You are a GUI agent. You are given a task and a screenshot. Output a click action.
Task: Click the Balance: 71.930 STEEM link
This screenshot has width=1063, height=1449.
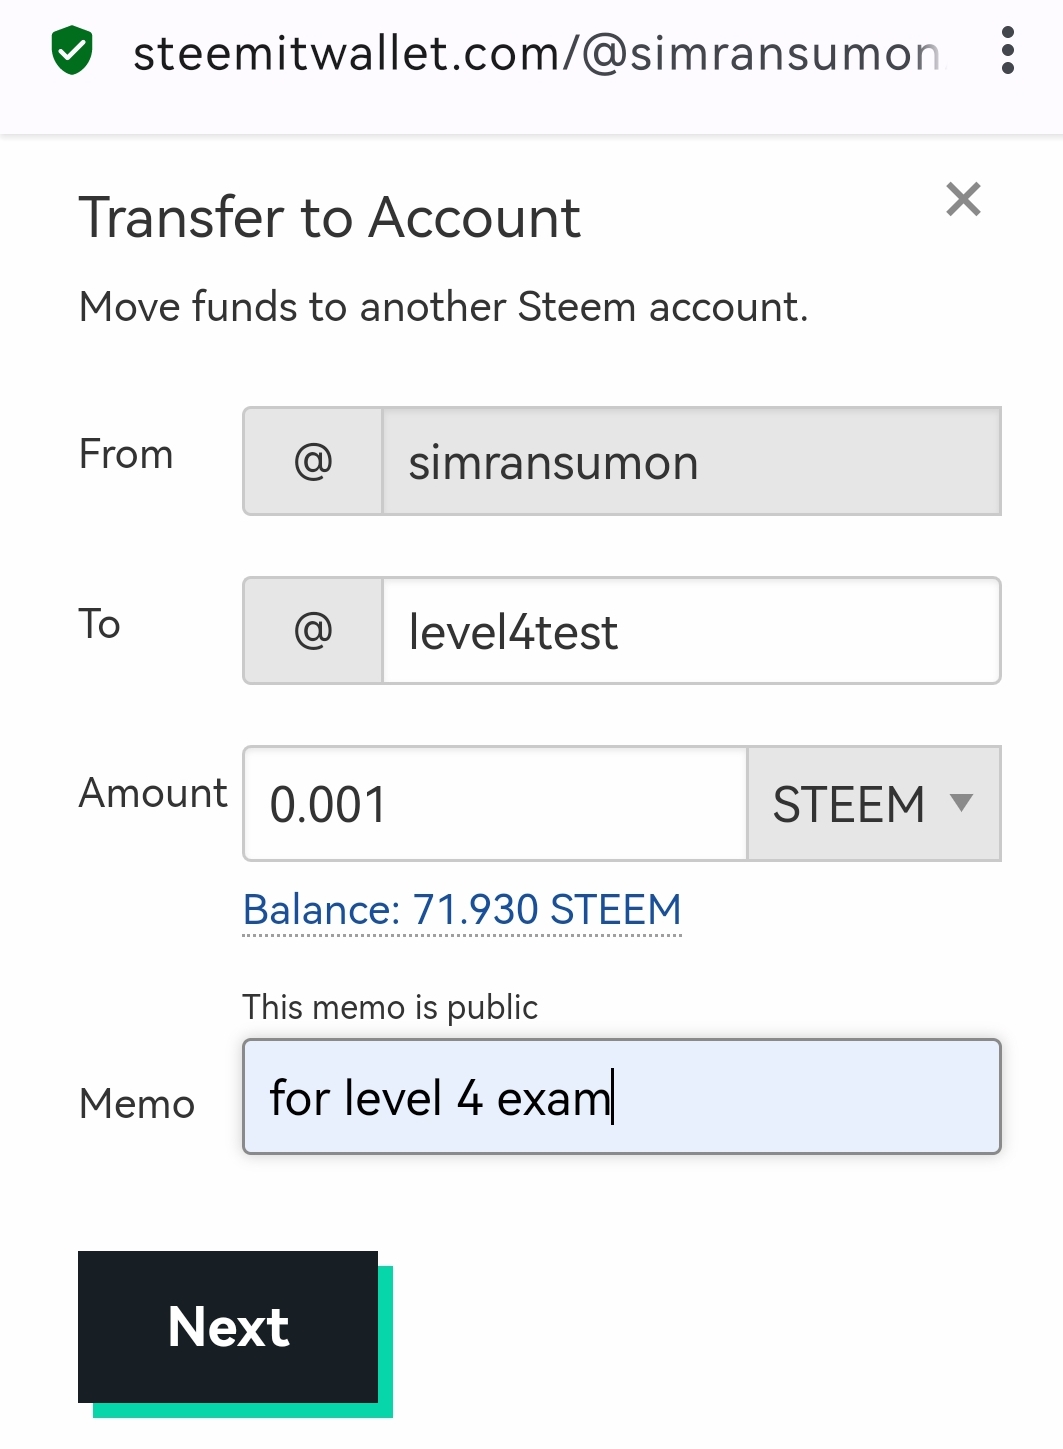[462, 910]
